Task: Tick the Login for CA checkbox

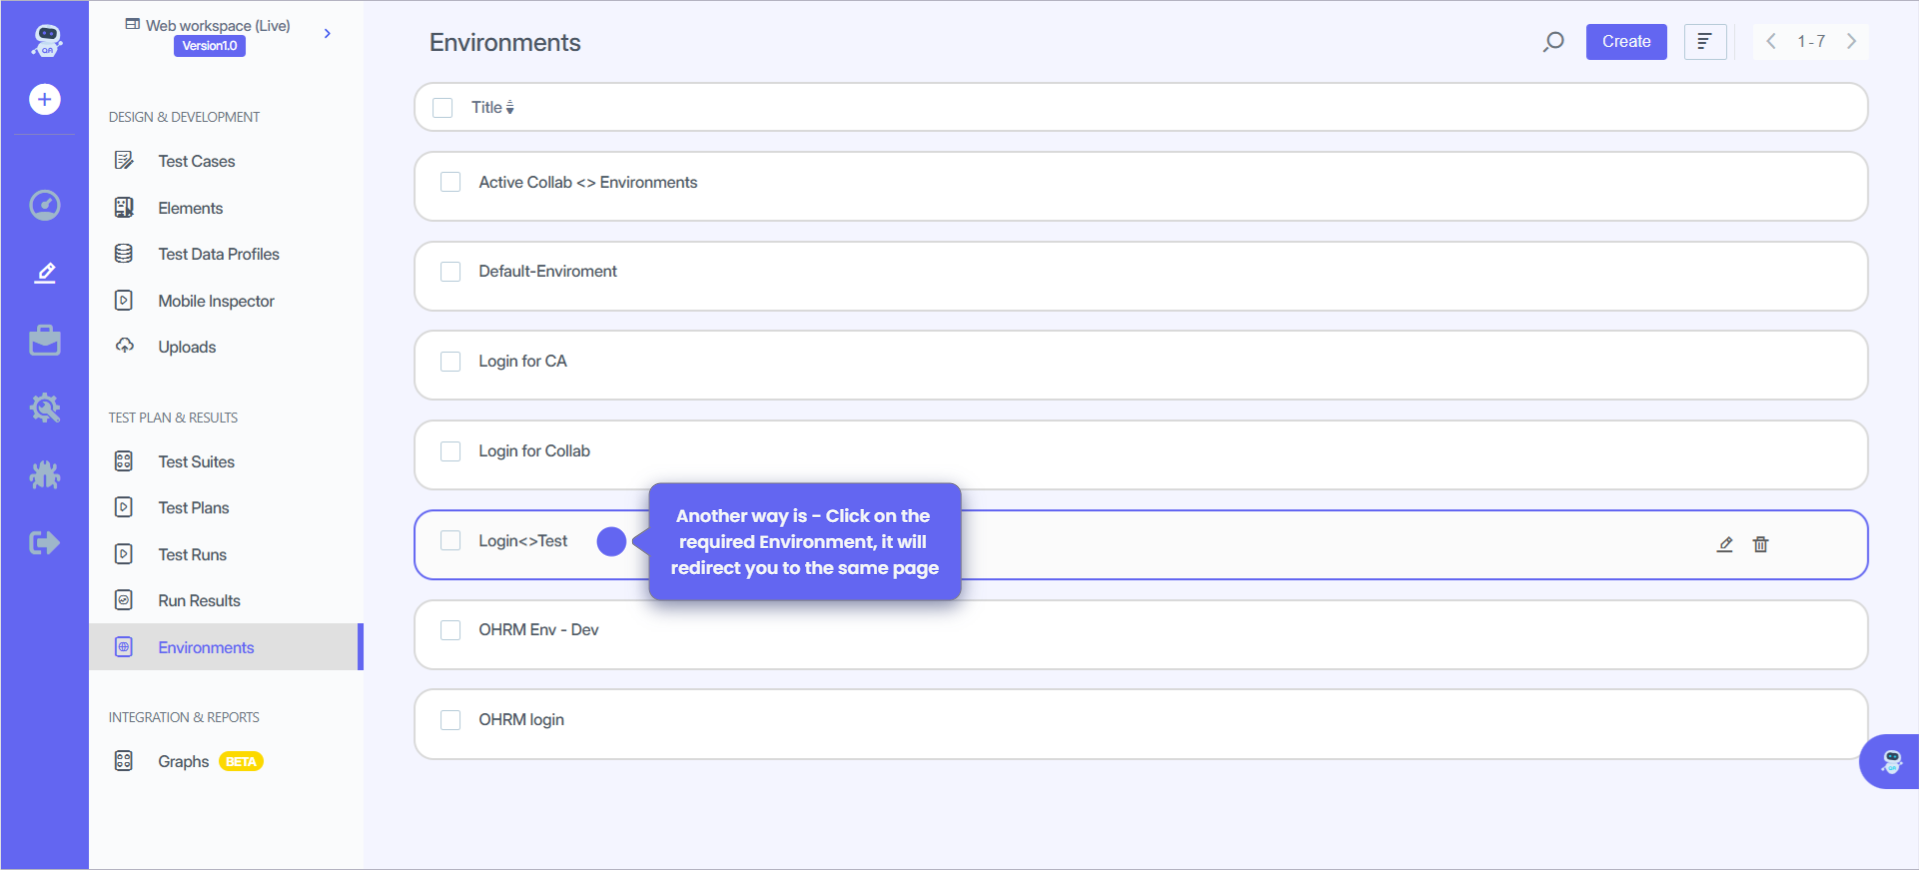Action: (451, 361)
